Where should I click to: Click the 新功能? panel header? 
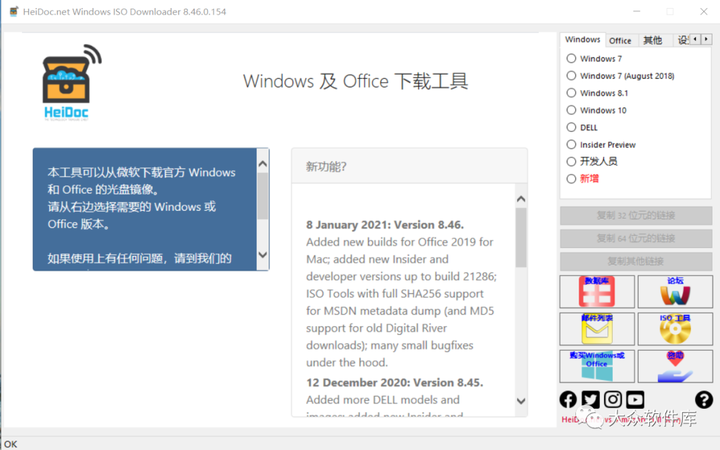[409, 166]
